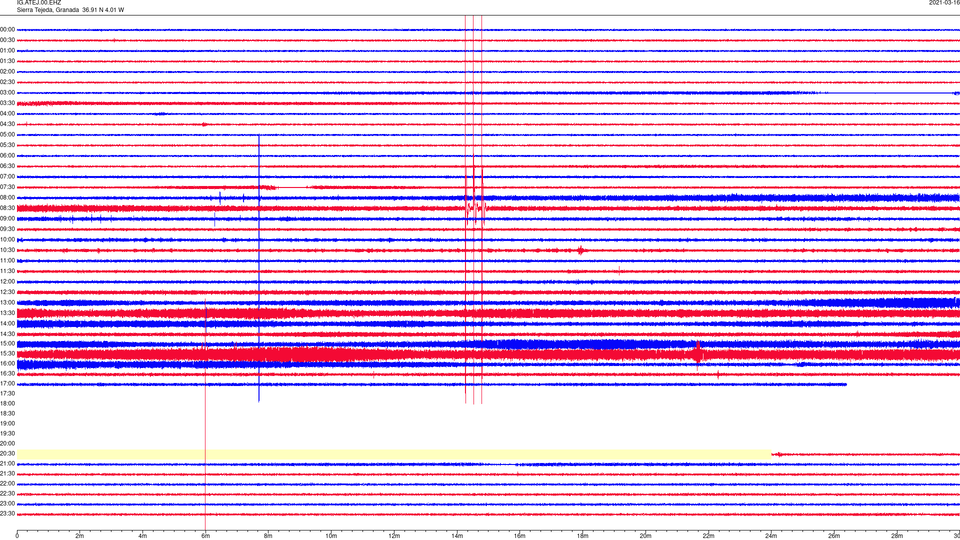This screenshot has width=960, height=540.
Task: Select the 08:30 row time label
Action: [7, 208]
